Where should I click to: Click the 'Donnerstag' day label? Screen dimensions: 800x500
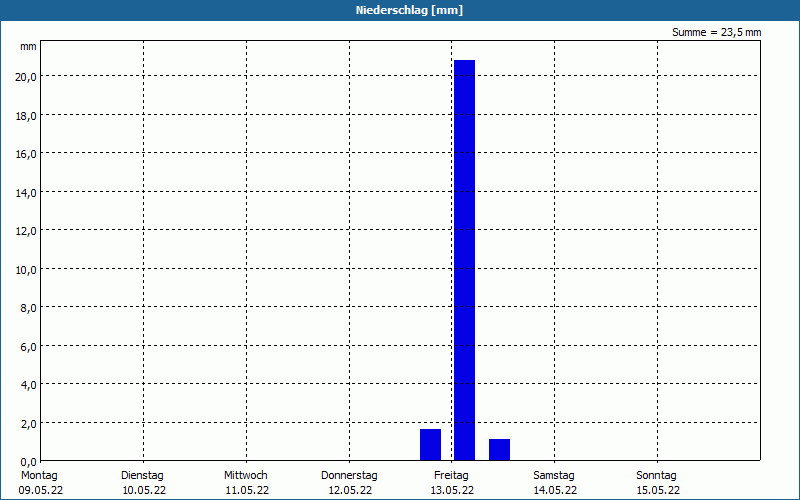[x=349, y=475]
